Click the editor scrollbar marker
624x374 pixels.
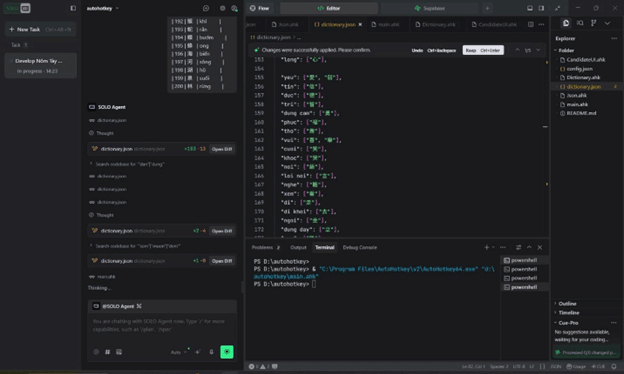tap(545, 127)
